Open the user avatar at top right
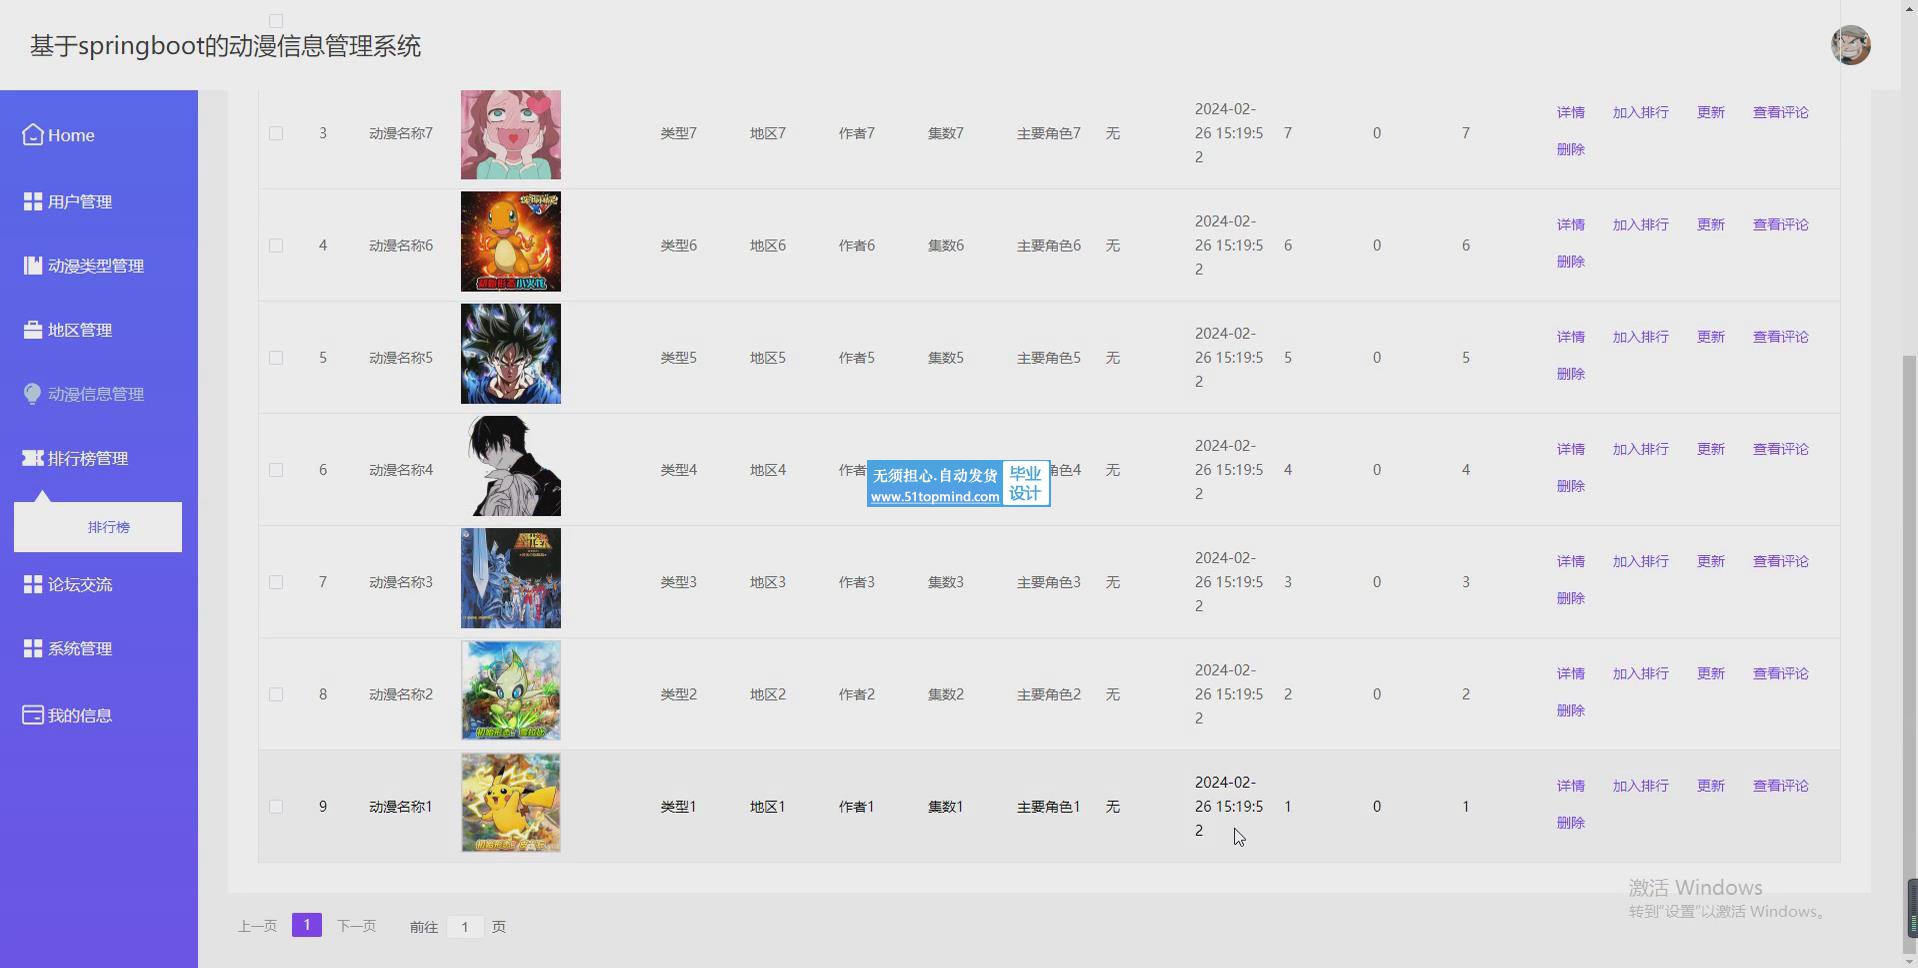This screenshot has height=968, width=1918. click(1850, 45)
